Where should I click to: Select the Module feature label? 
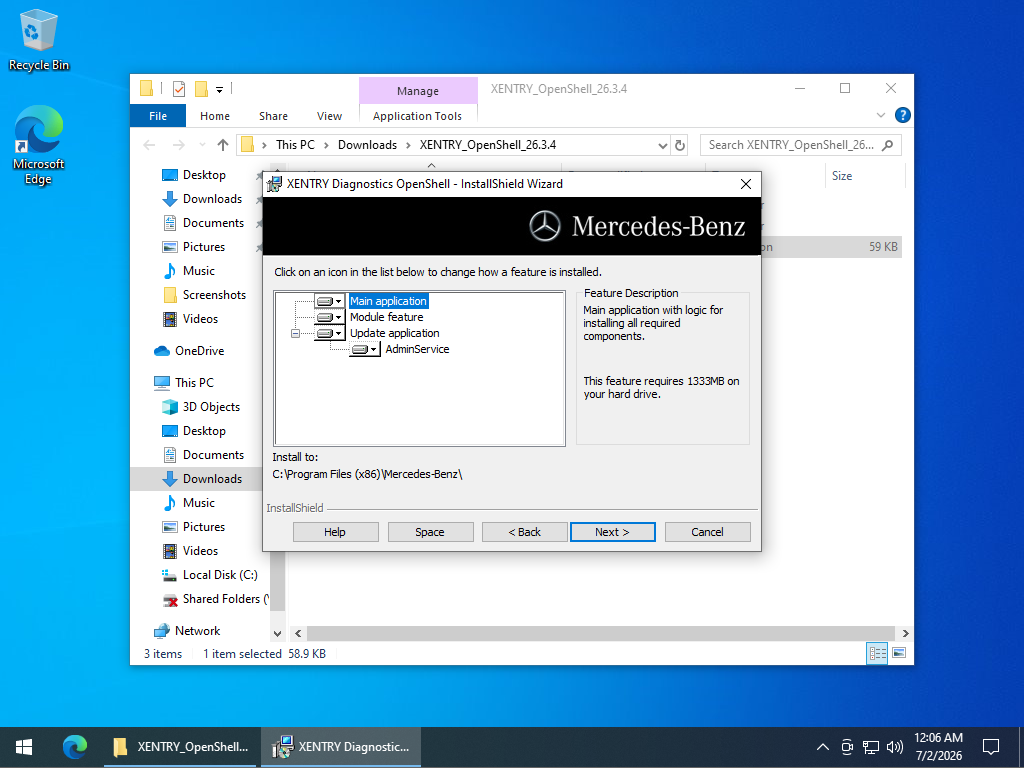pos(387,317)
